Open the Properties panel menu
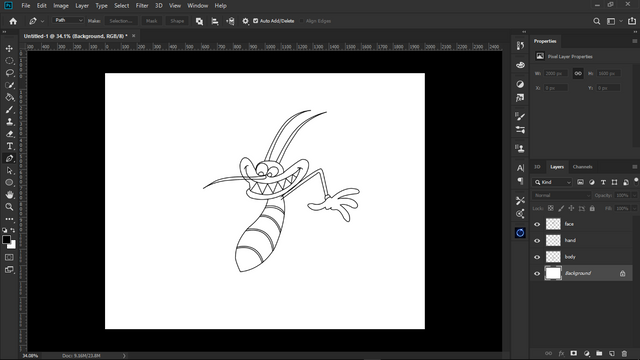The width and height of the screenshot is (640, 360). click(634, 41)
